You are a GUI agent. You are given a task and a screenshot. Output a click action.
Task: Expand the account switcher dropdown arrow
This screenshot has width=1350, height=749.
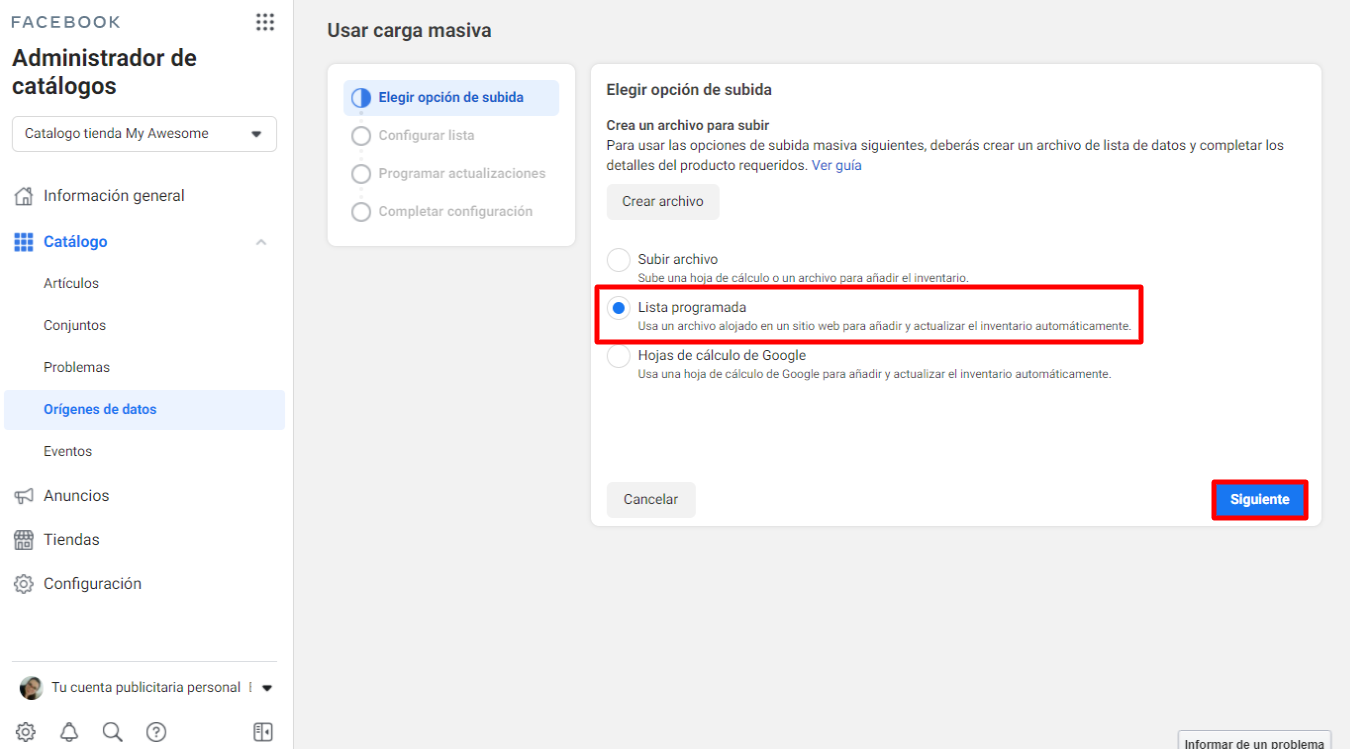(x=267, y=688)
